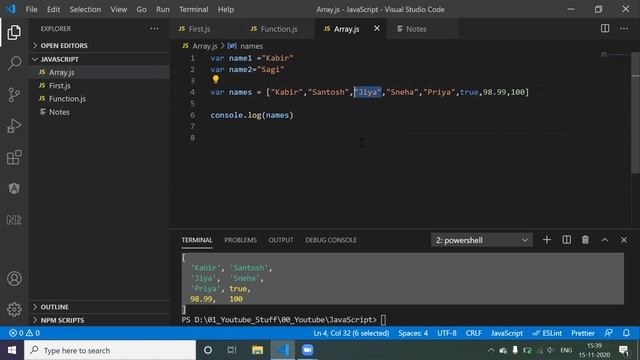The width and height of the screenshot is (640, 360).
Task: Expand the Open Editors section
Action: coord(100,46)
